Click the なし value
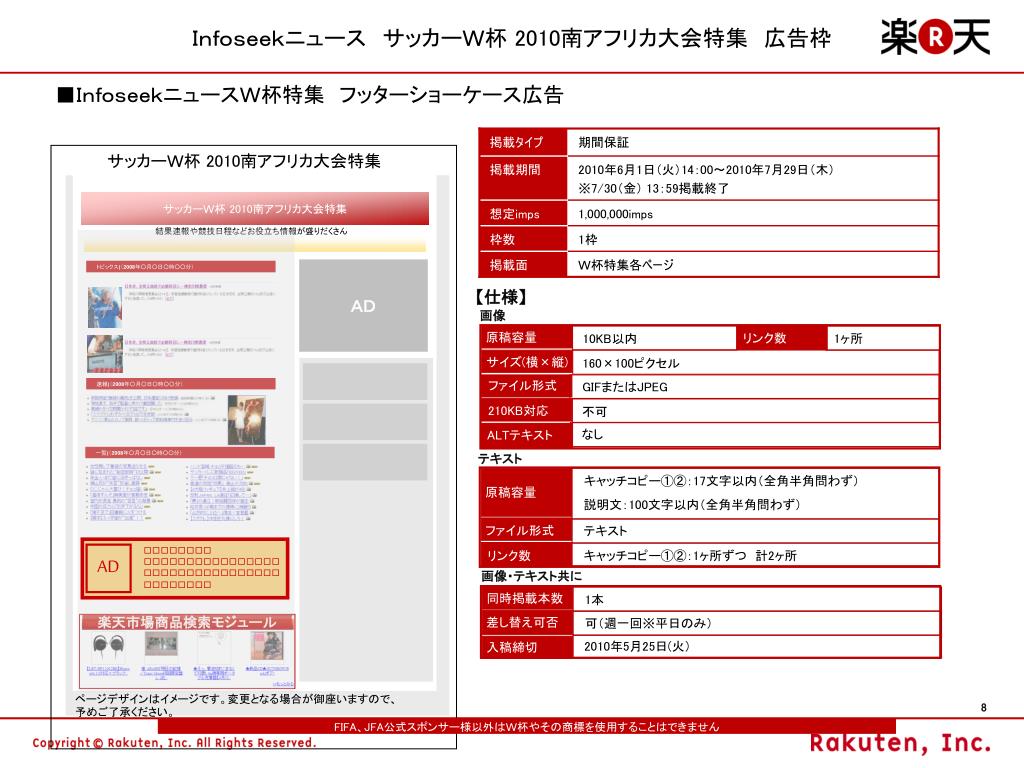This screenshot has height=768, width=1024. 592,434
